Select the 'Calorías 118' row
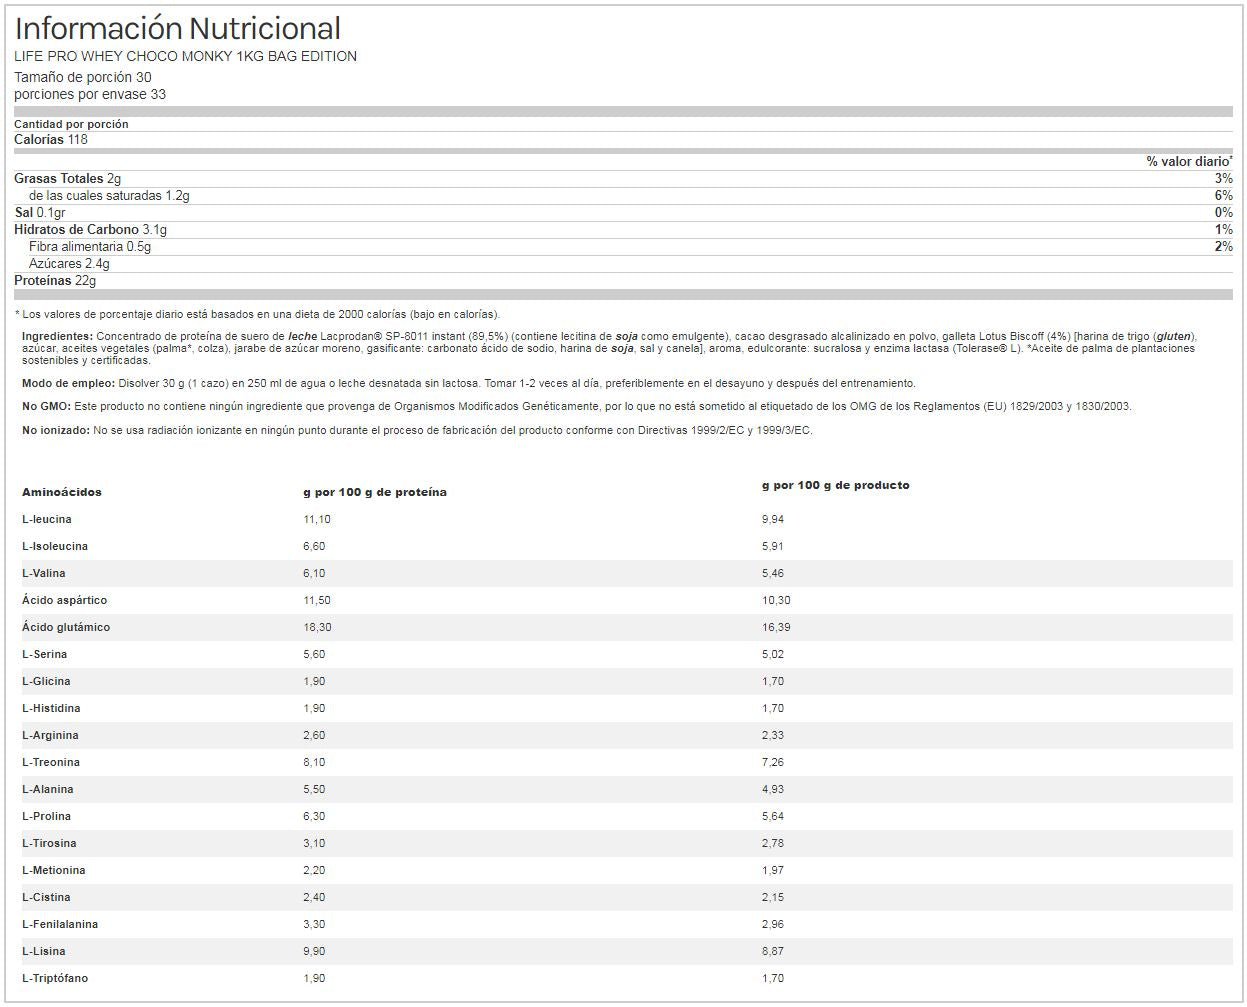1247x1007 pixels. click(623, 139)
